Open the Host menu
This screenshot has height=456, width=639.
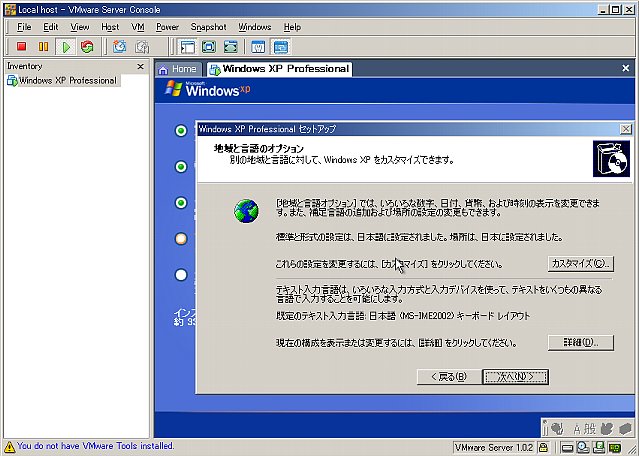[x=110, y=27]
